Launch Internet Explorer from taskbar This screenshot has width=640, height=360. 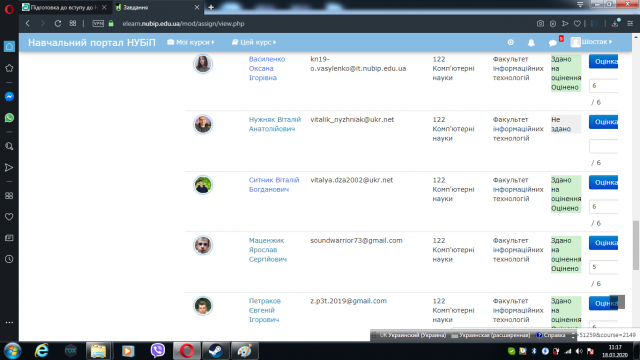[x=42, y=351]
